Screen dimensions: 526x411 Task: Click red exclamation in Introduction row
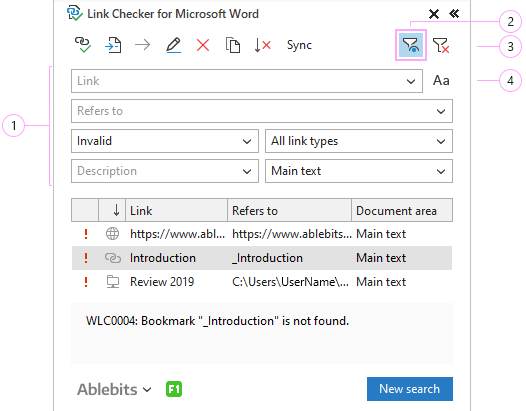click(86, 258)
